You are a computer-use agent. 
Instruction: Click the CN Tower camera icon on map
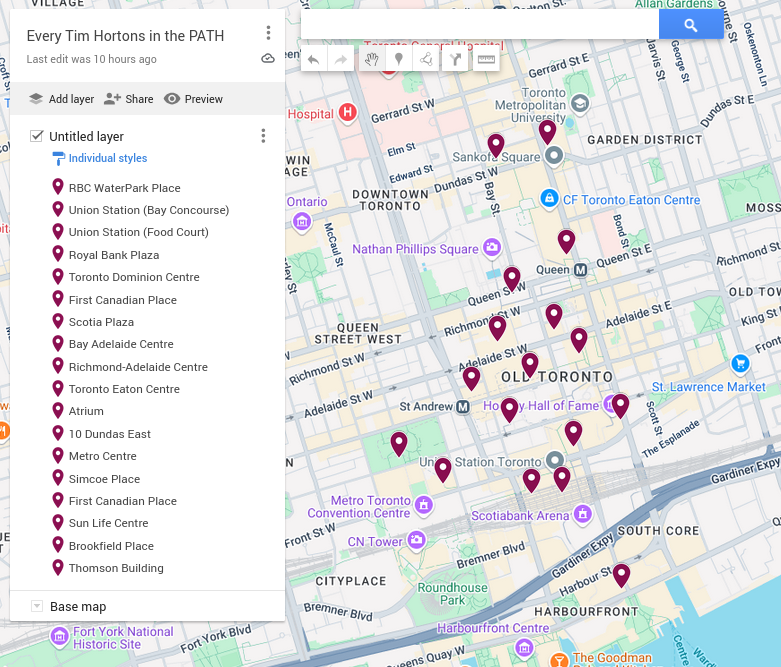point(416,541)
